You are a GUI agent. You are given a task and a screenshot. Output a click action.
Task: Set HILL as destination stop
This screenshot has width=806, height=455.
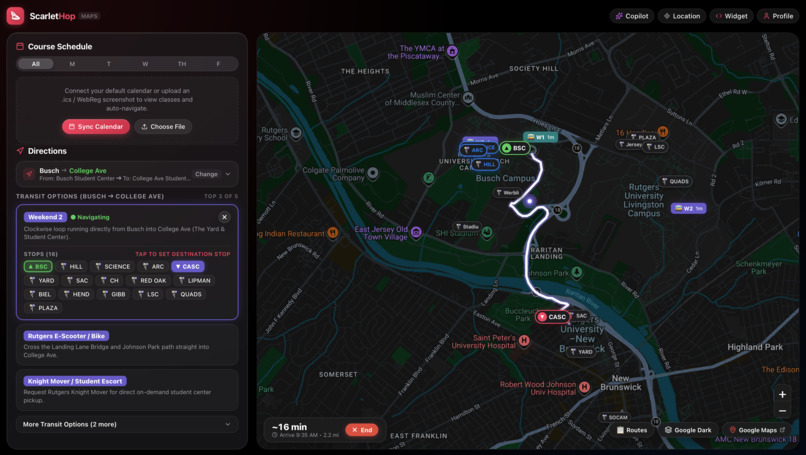(71, 266)
